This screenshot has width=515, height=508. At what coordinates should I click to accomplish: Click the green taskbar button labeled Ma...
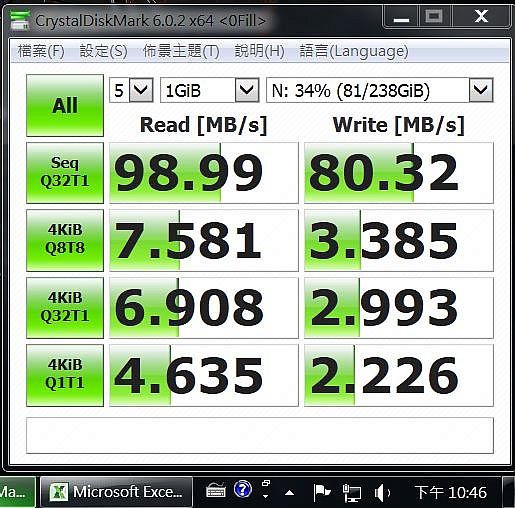coord(17,492)
